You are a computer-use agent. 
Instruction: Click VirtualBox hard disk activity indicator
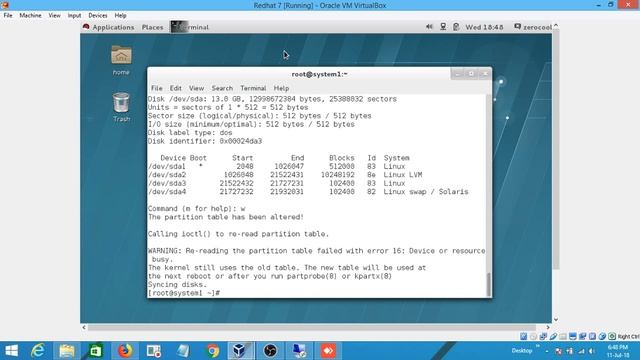click(x=524, y=336)
